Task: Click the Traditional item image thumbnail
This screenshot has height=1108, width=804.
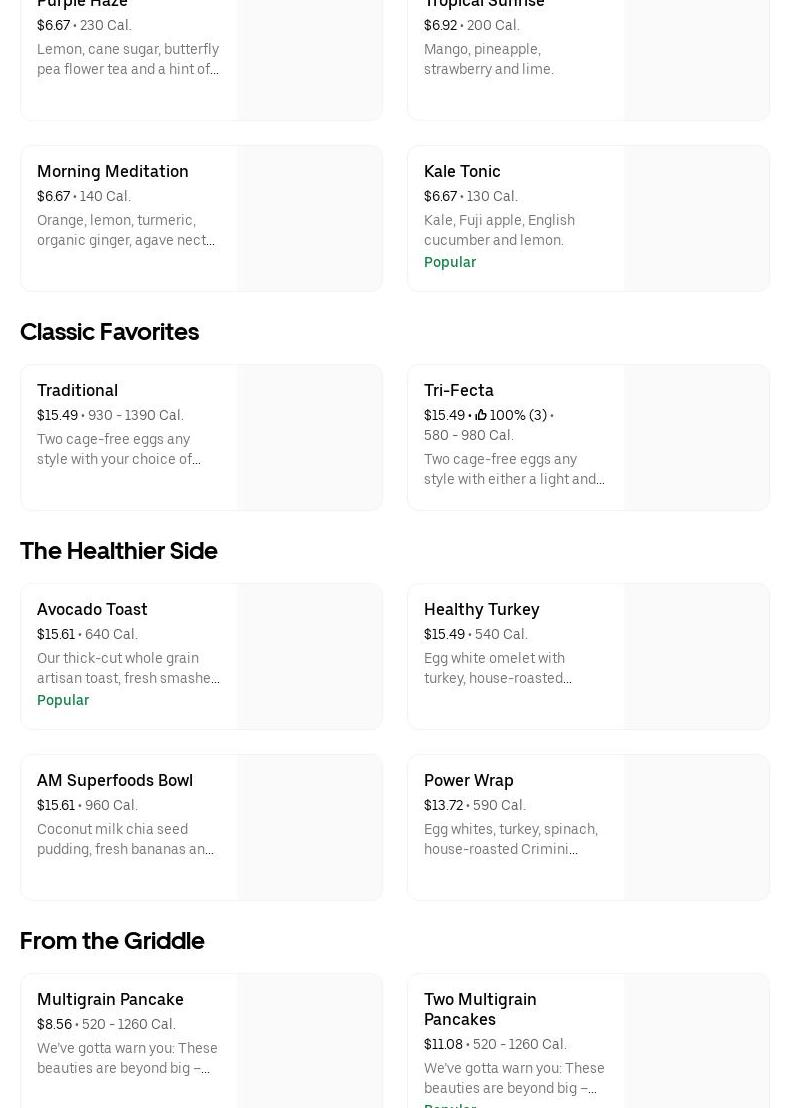Action: pyautogui.click(x=309, y=437)
